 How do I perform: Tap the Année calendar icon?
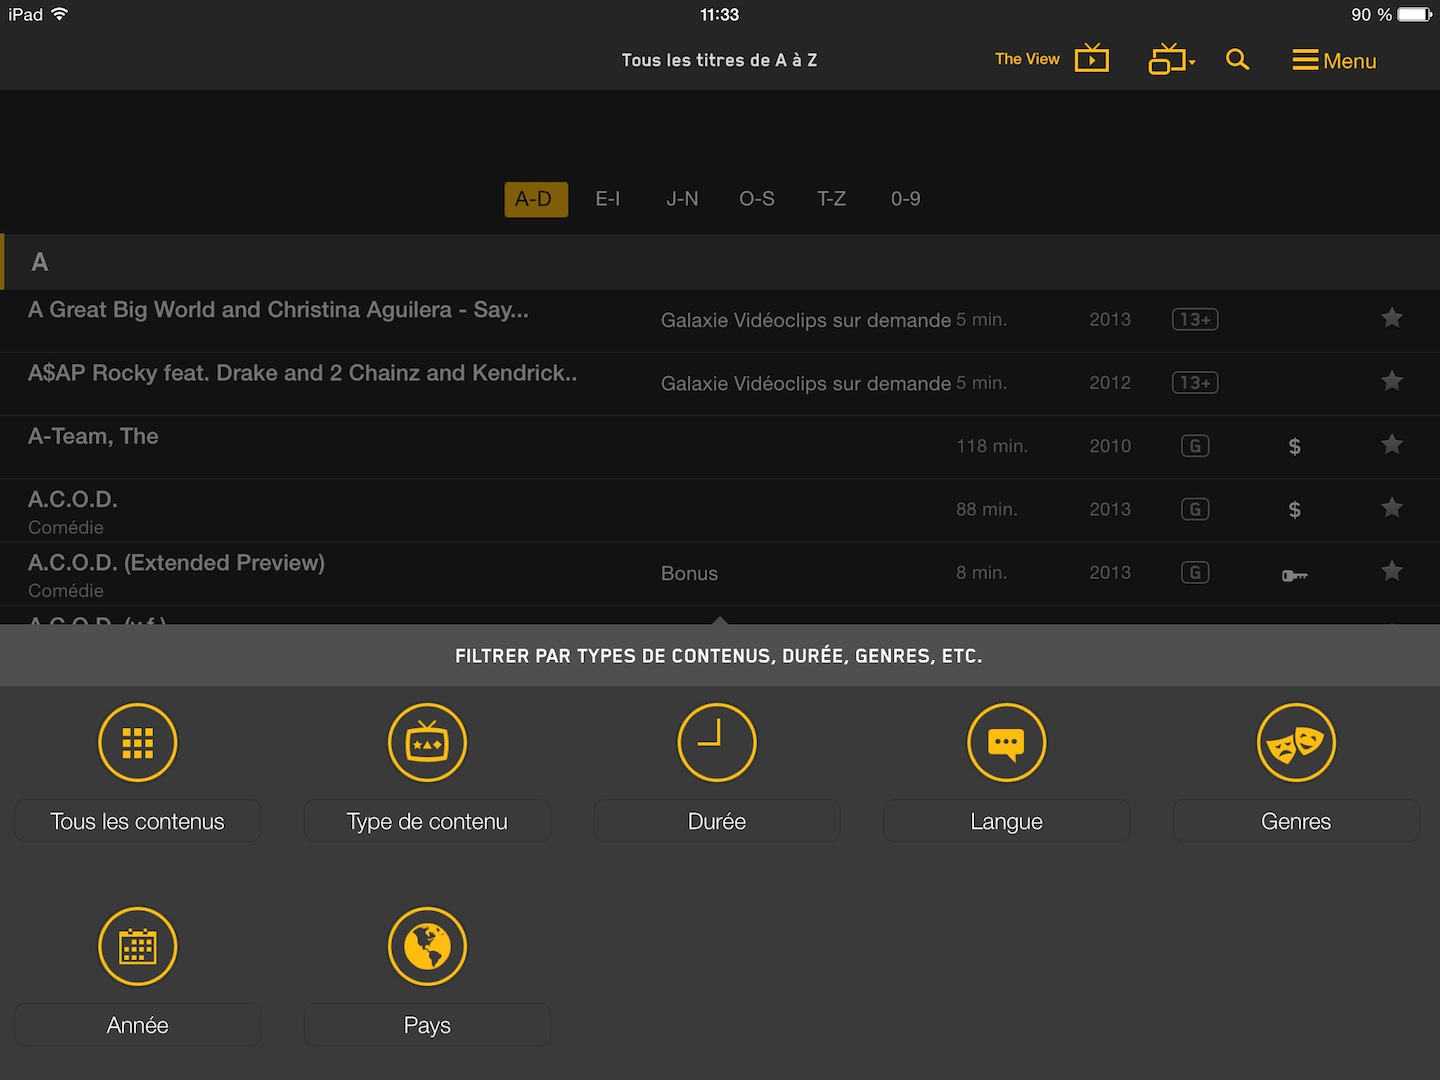[x=138, y=946]
